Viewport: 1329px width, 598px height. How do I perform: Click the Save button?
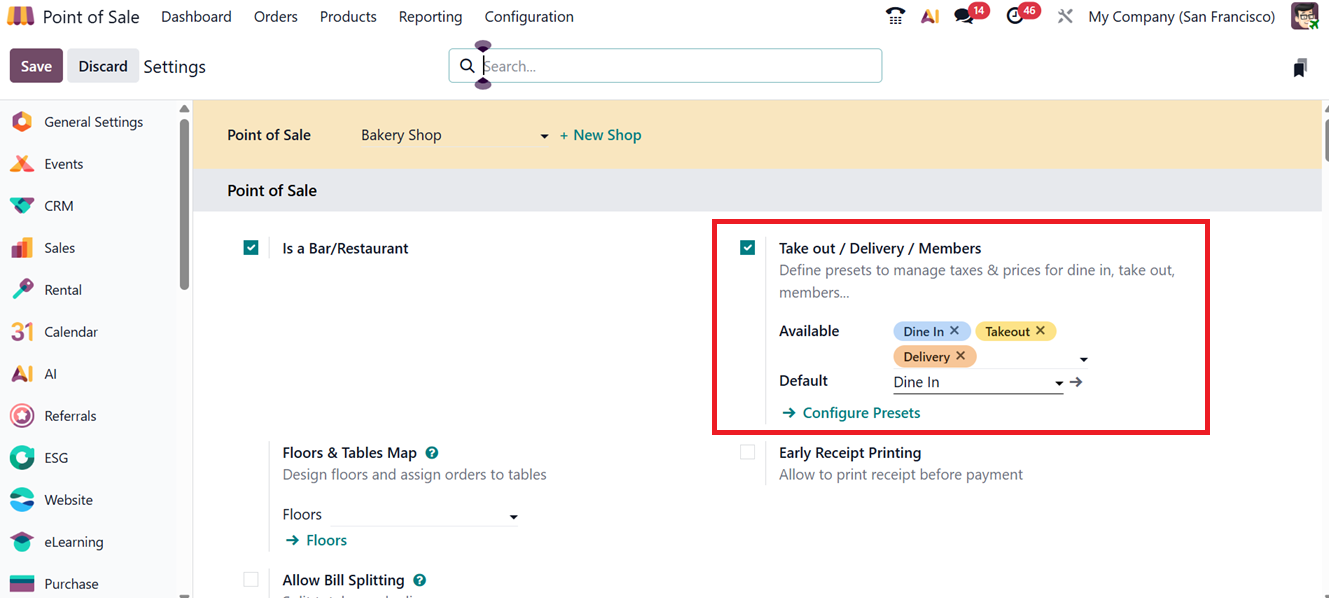click(36, 66)
